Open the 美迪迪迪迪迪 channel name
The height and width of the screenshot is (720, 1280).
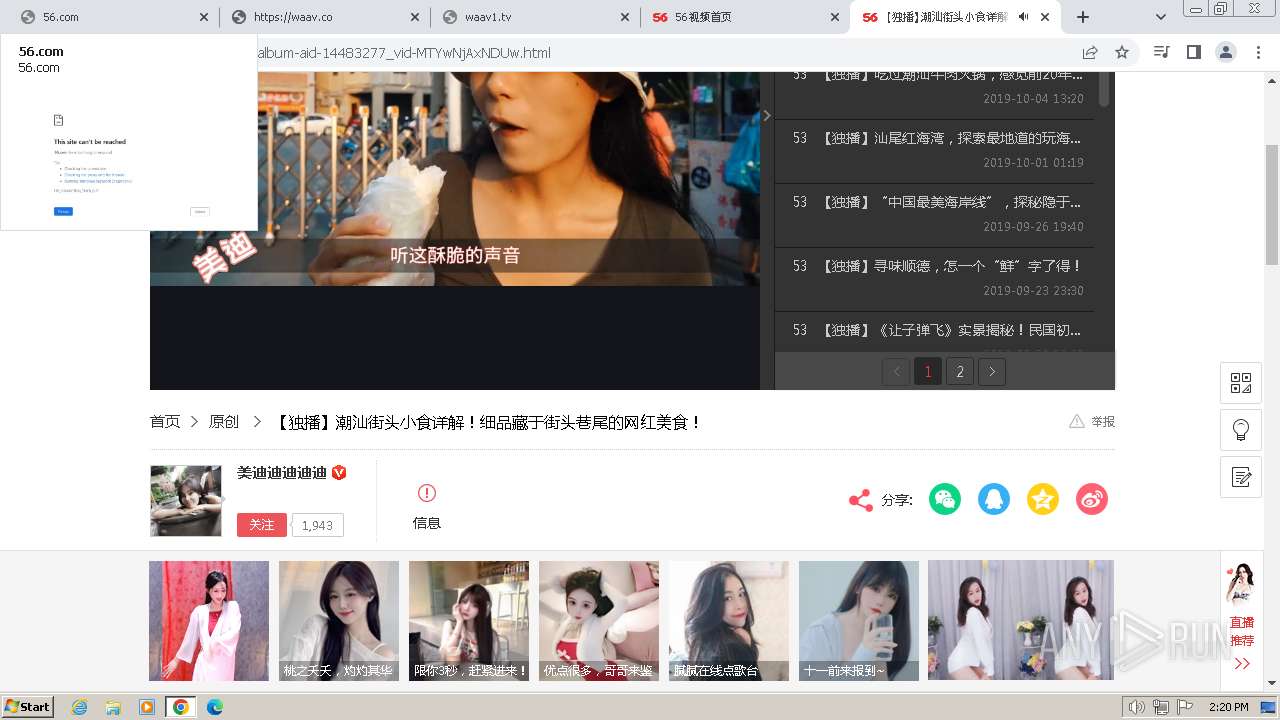[282, 473]
